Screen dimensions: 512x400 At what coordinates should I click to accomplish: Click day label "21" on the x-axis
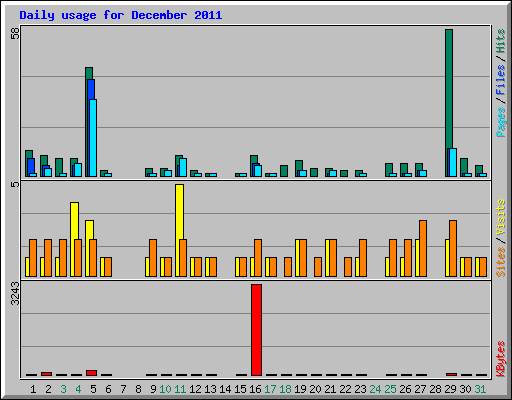coord(330,389)
